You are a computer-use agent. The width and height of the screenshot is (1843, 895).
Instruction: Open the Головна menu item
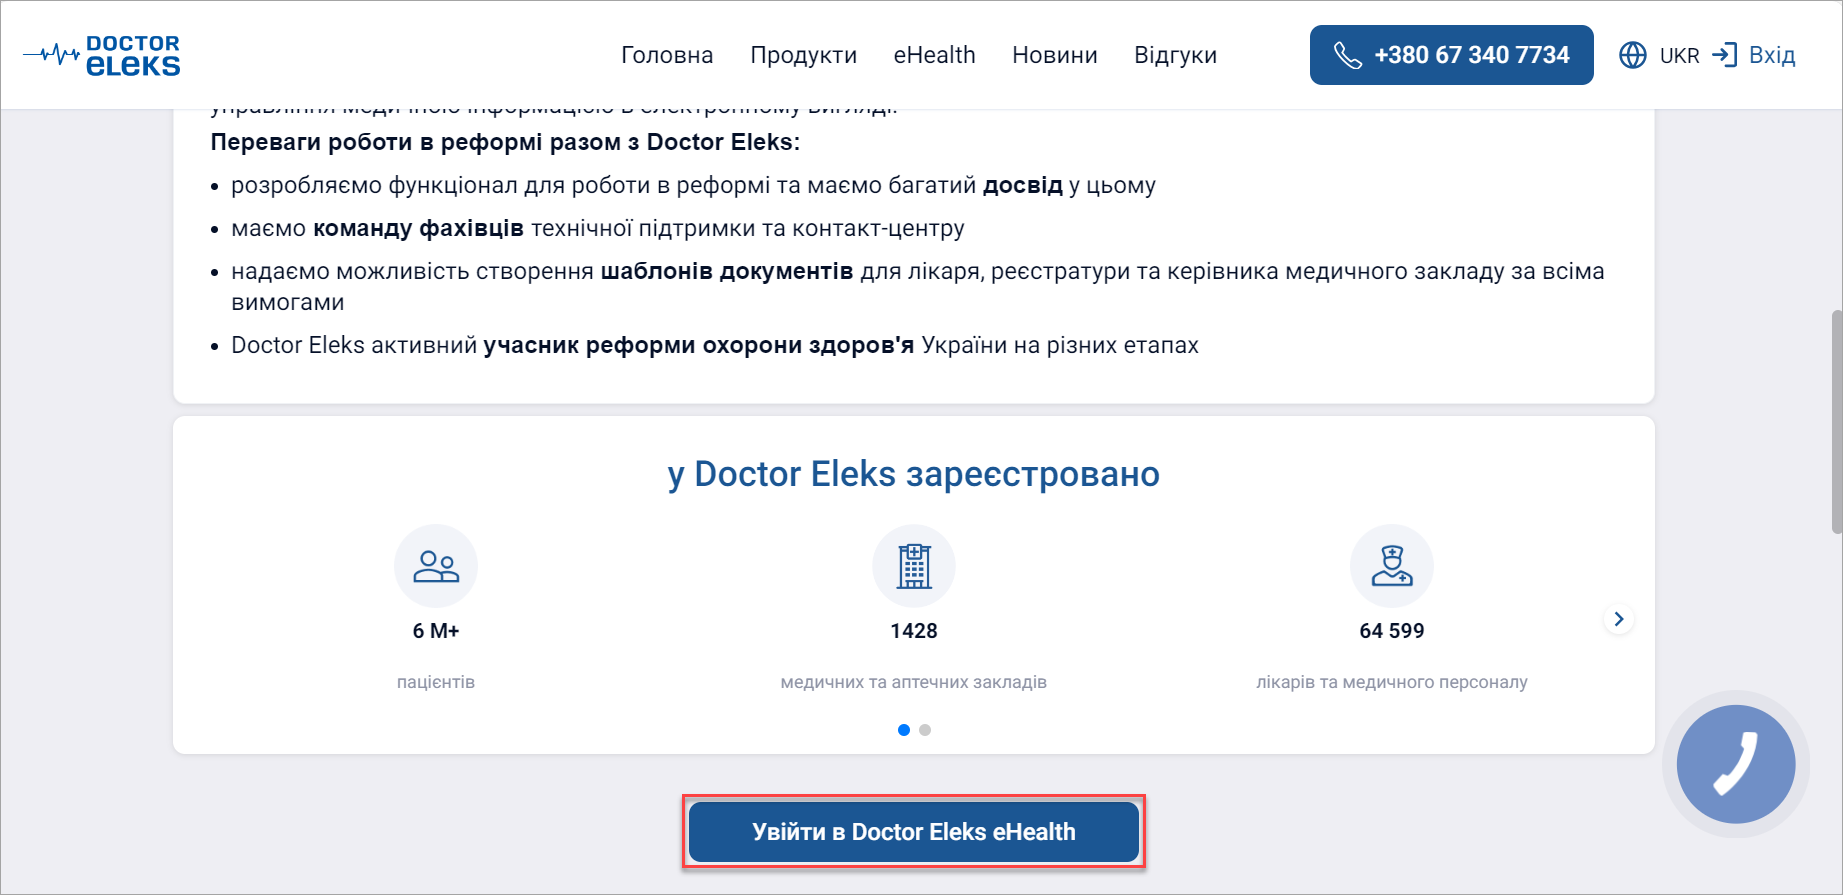667,55
